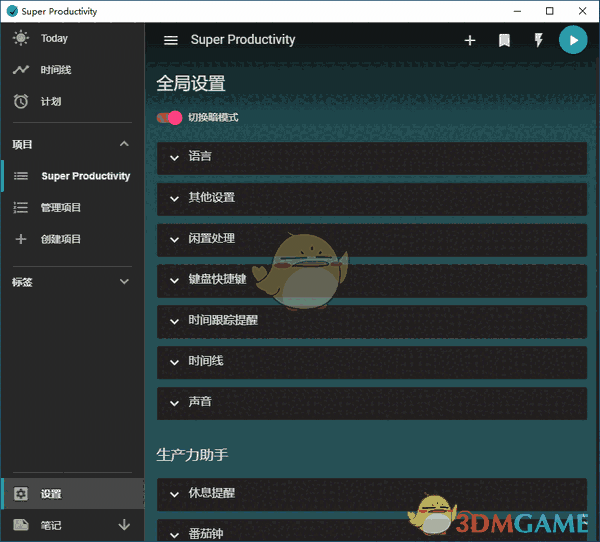The width and height of the screenshot is (600, 542).
Task: Open bookmarks with the bookmark icon
Action: point(504,40)
